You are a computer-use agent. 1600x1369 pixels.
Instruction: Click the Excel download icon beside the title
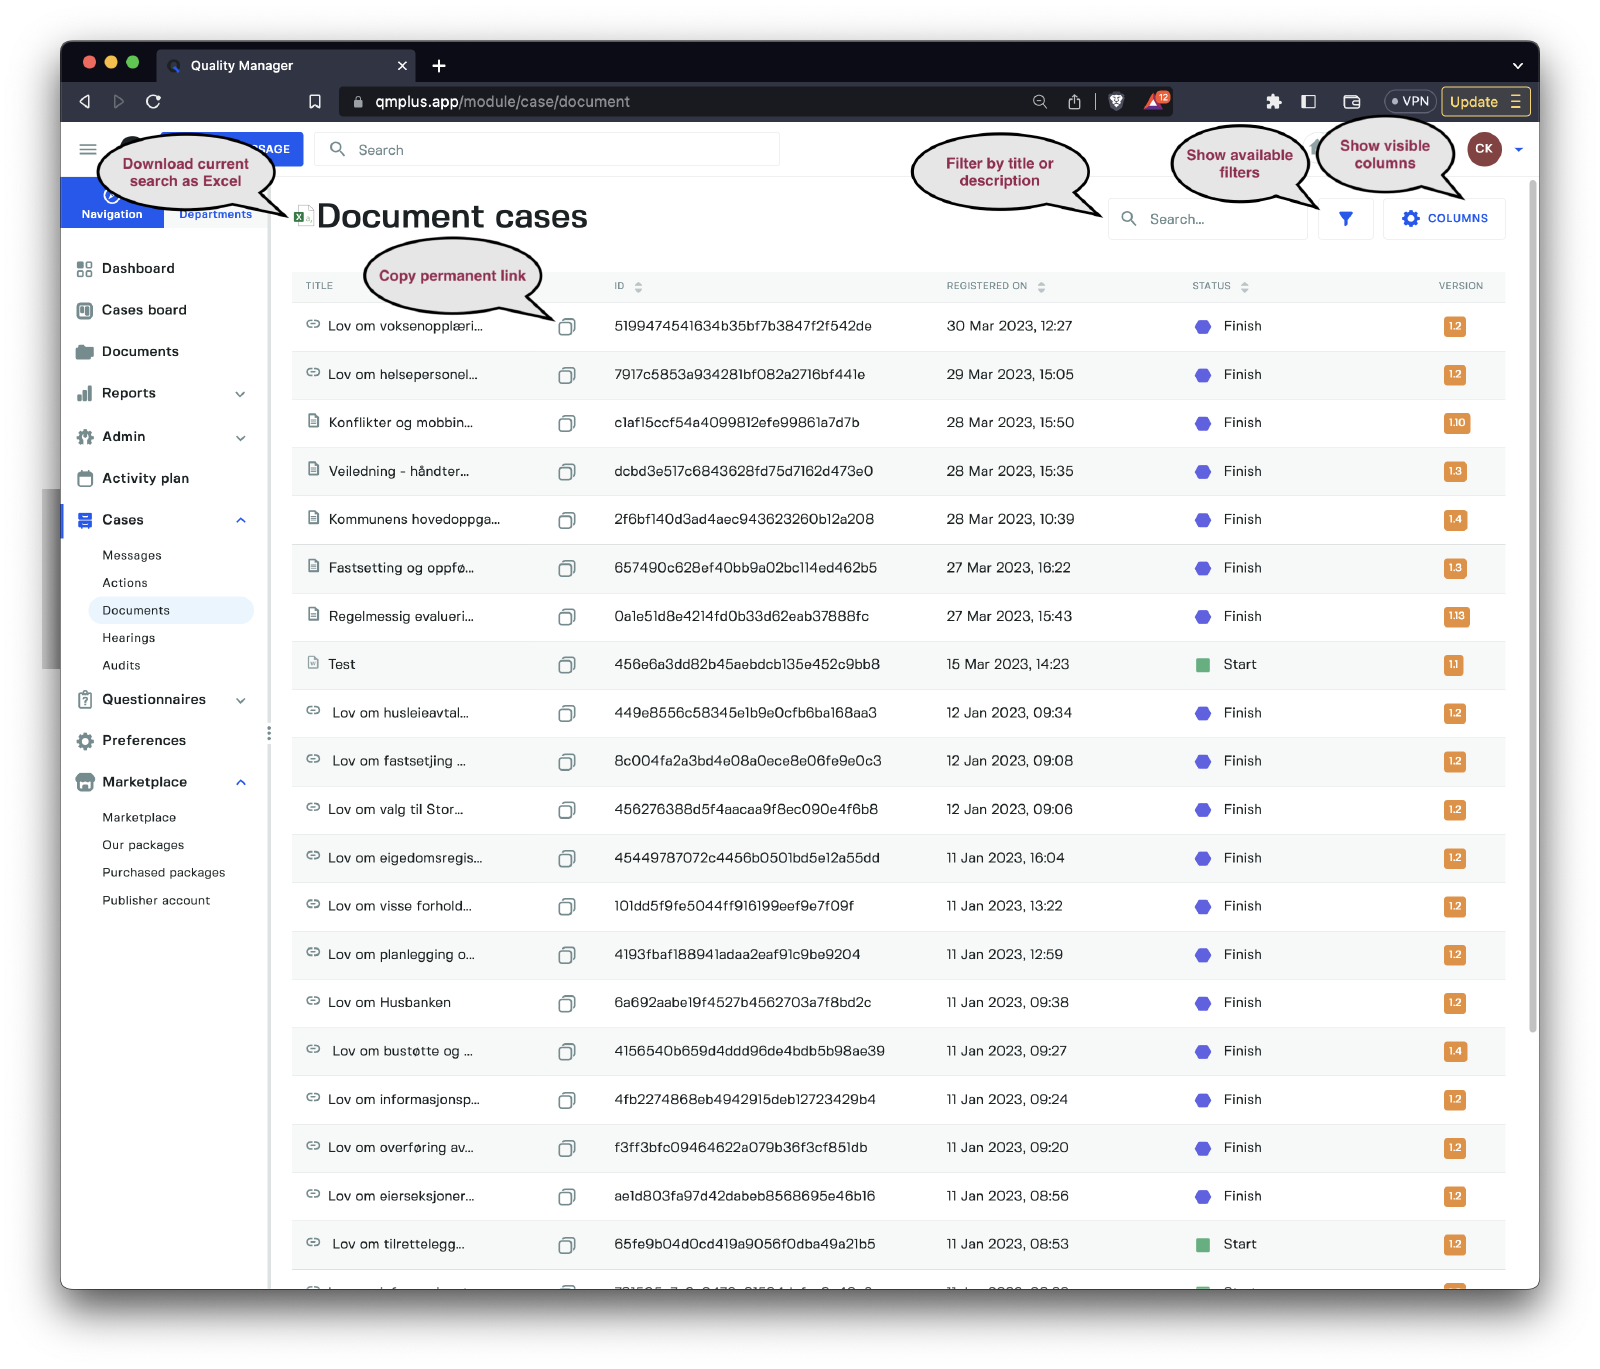click(x=300, y=217)
